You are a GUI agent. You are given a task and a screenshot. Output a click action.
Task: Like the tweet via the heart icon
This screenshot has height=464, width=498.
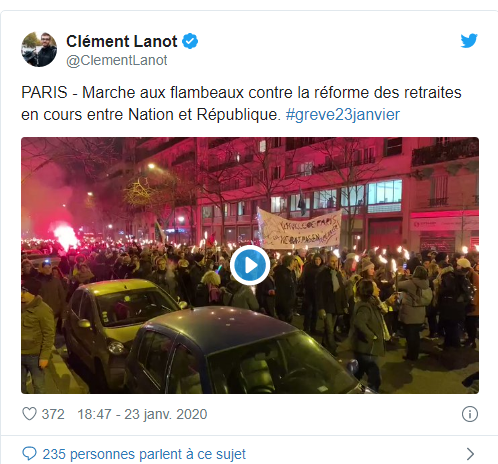click(29, 414)
